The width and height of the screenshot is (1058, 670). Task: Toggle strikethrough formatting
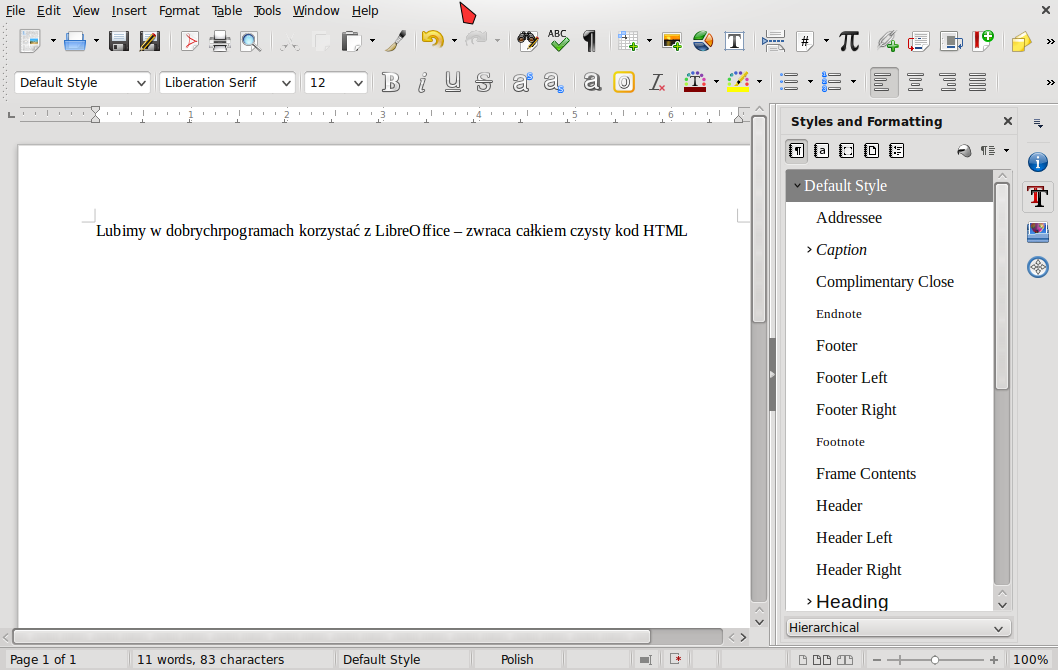pos(484,82)
